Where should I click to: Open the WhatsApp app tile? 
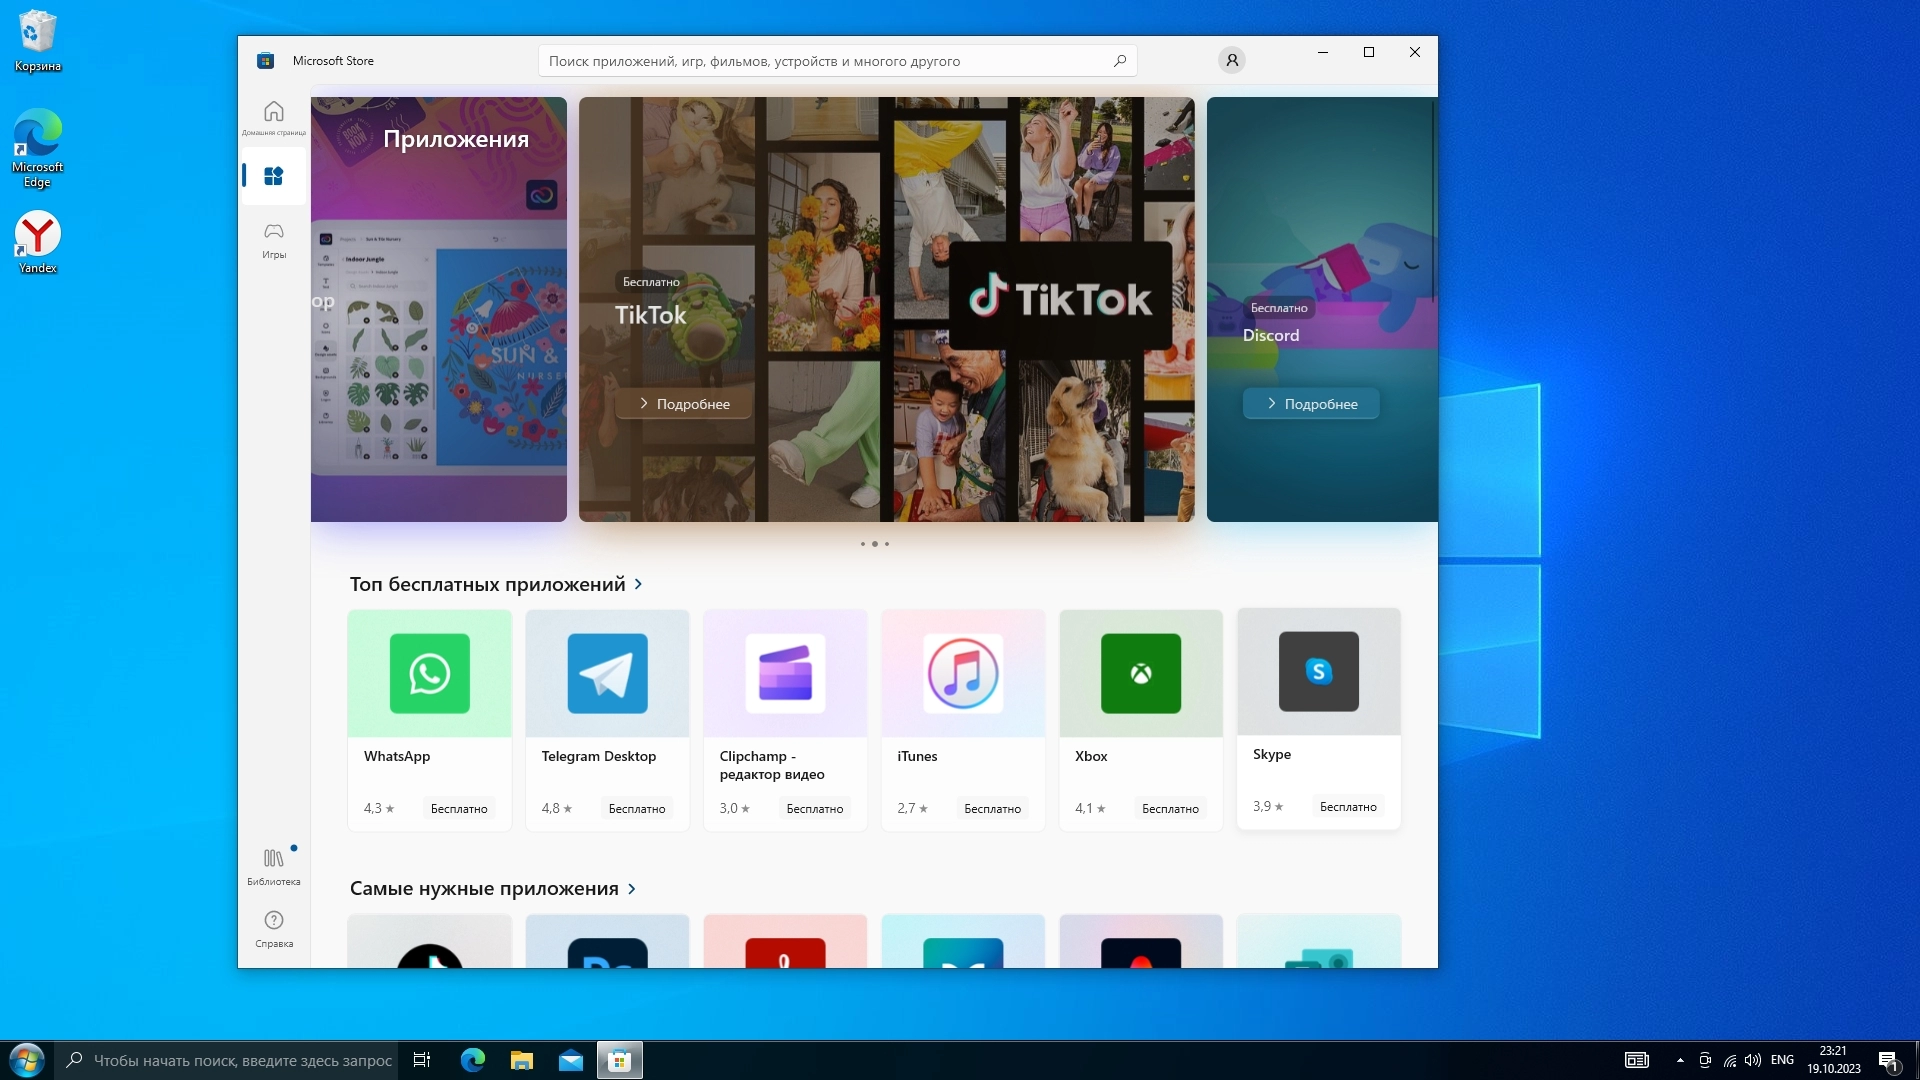pyautogui.click(x=429, y=720)
